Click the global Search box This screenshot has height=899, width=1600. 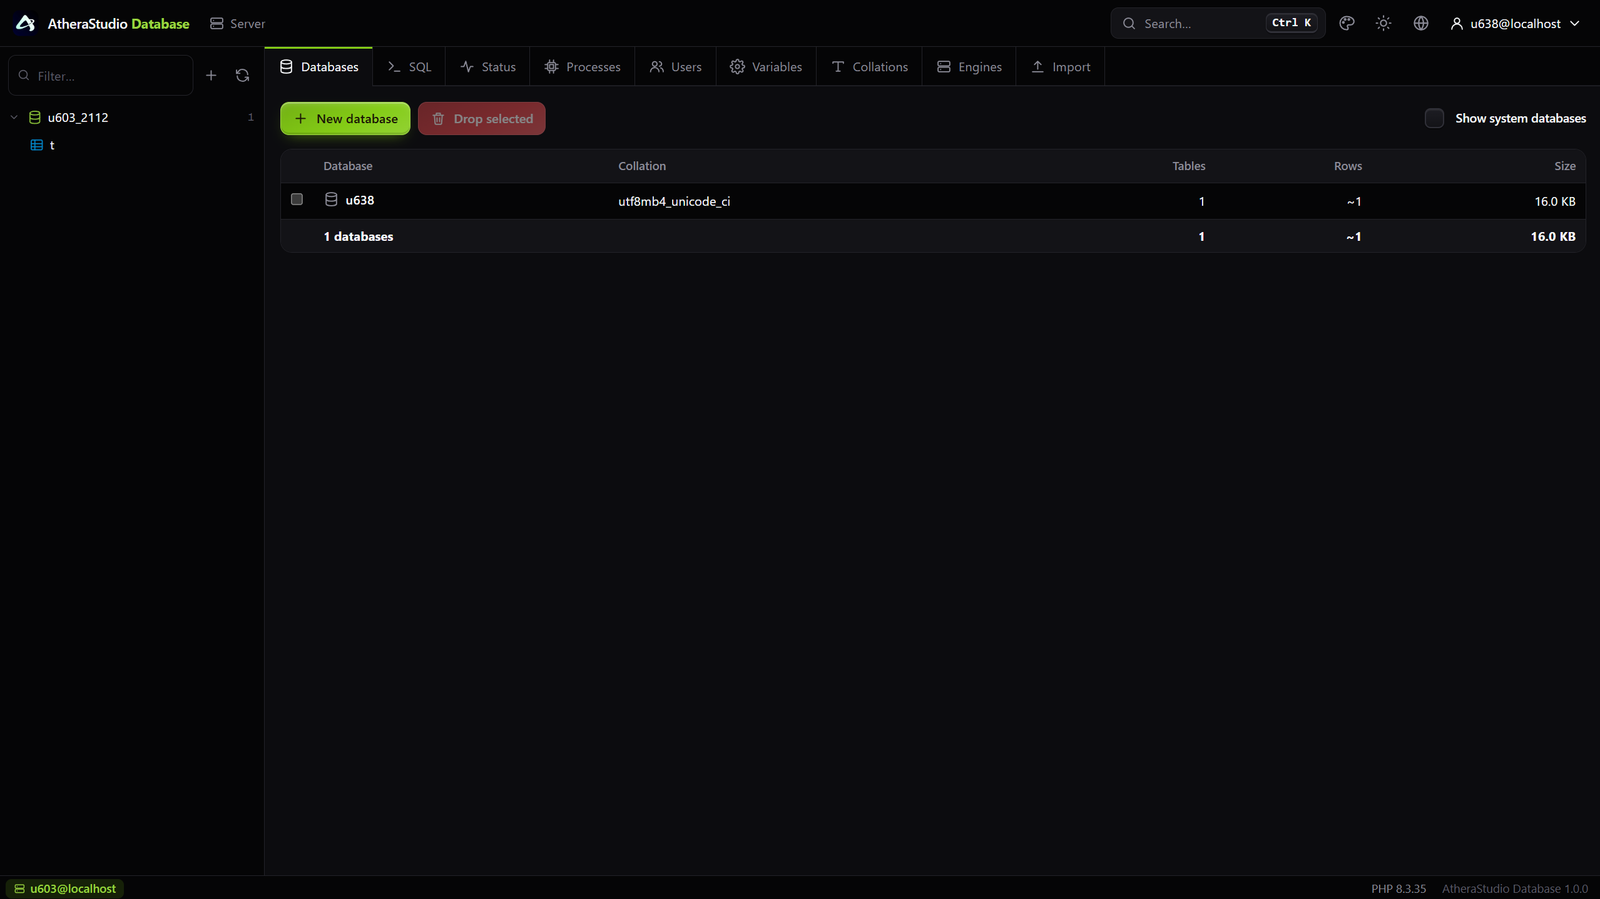1218,23
